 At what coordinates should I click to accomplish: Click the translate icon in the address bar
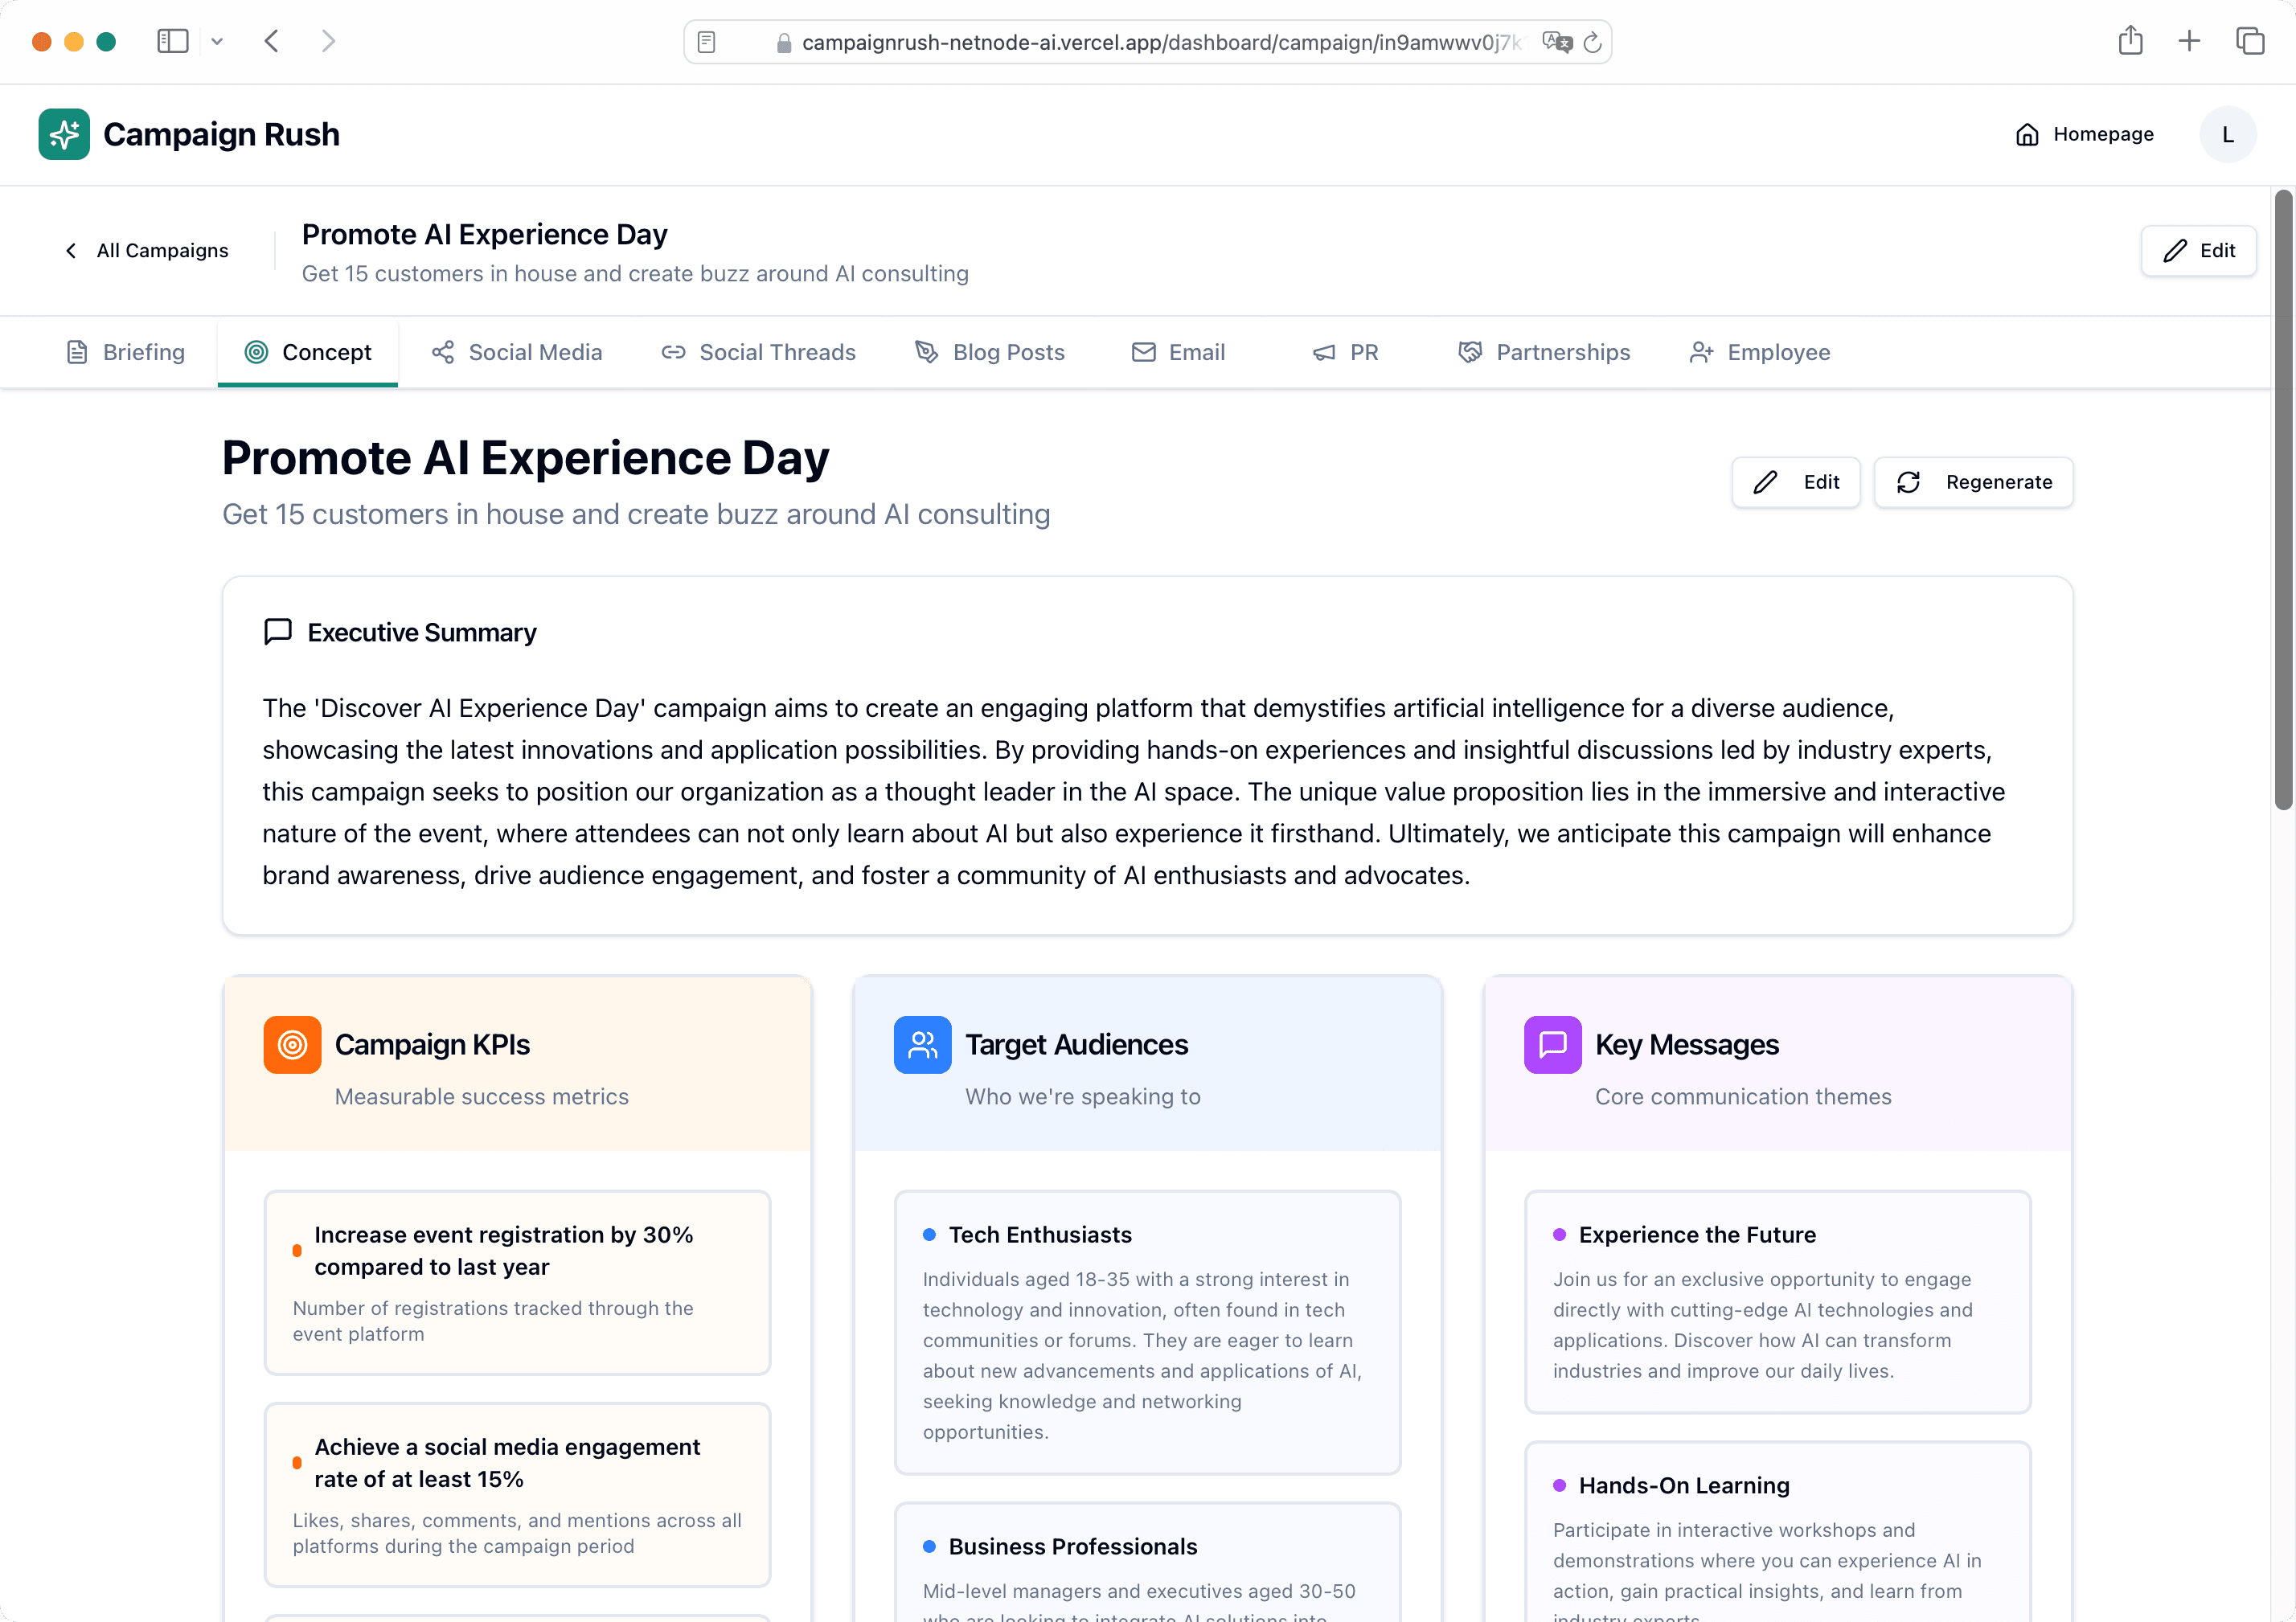[1557, 42]
